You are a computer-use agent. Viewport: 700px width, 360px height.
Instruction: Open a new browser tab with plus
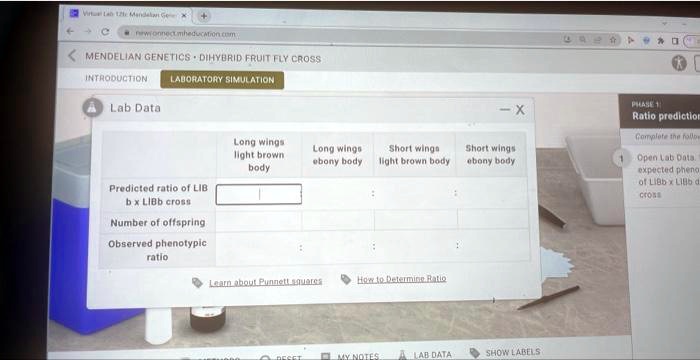[x=203, y=16]
